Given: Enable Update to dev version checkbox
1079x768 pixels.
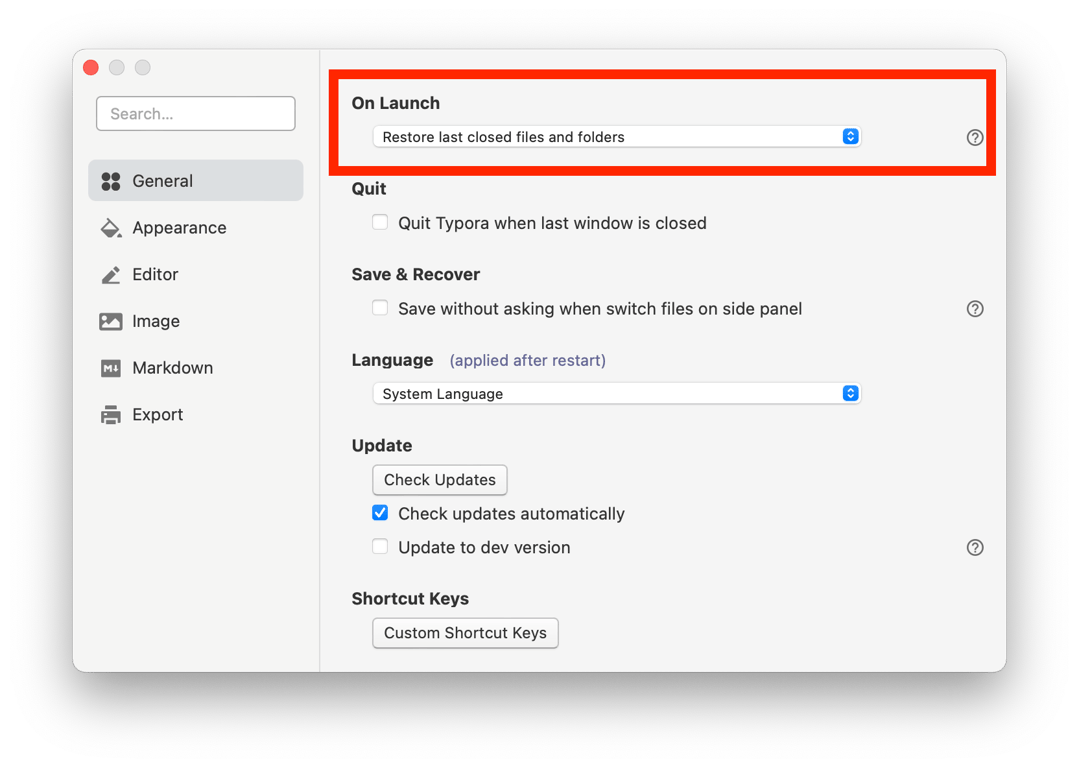Looking at the screenshot, I should (x=380, y=547).
